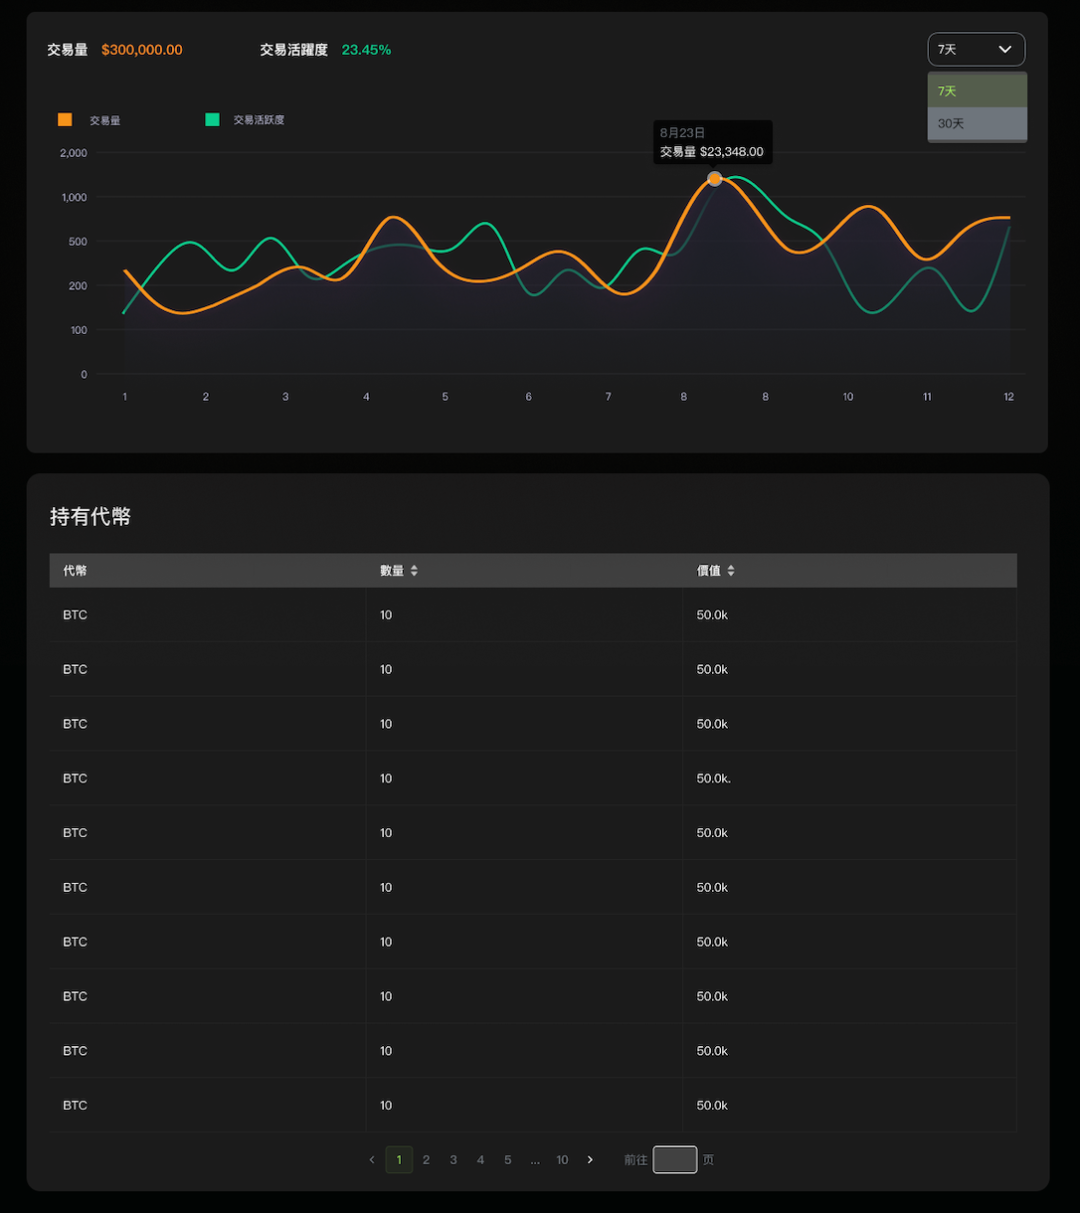Screen dimensions: 1080x1213
Task: Click the sort icon beside 價值 column
Action: 731,571
